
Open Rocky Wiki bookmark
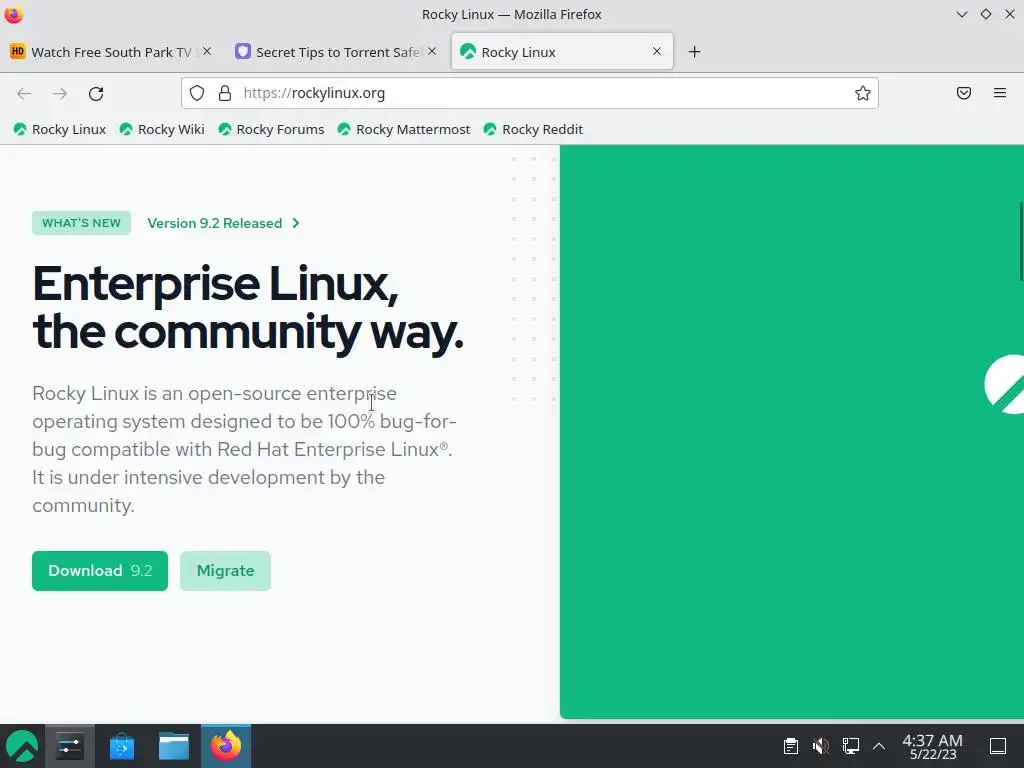coord(162,129)
